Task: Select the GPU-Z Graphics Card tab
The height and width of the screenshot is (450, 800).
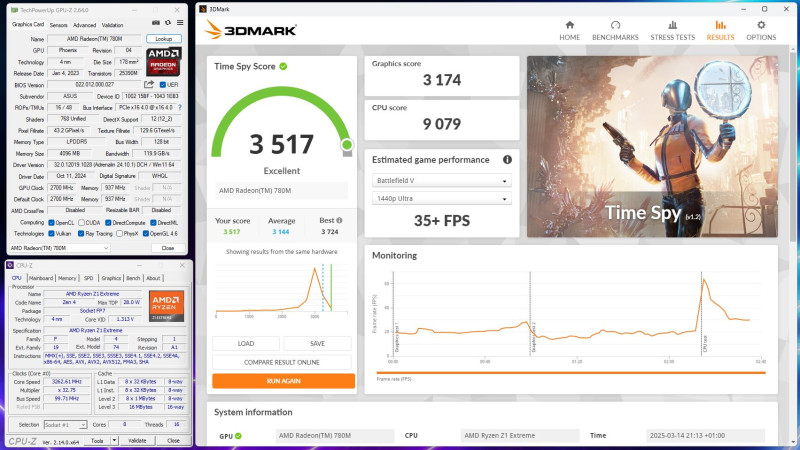Action: coord(28,24)
